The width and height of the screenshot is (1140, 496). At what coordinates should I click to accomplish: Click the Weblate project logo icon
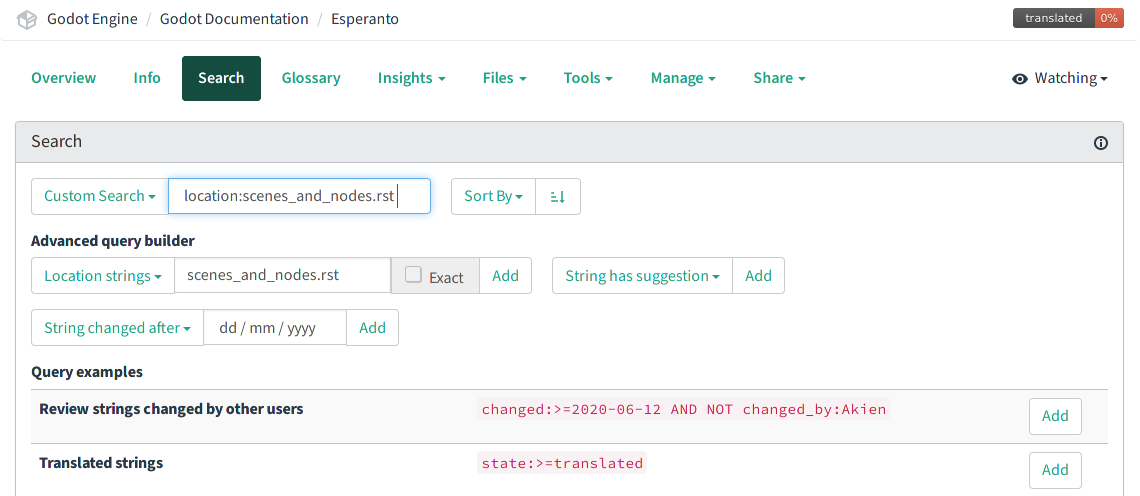(x=27, y=19)
